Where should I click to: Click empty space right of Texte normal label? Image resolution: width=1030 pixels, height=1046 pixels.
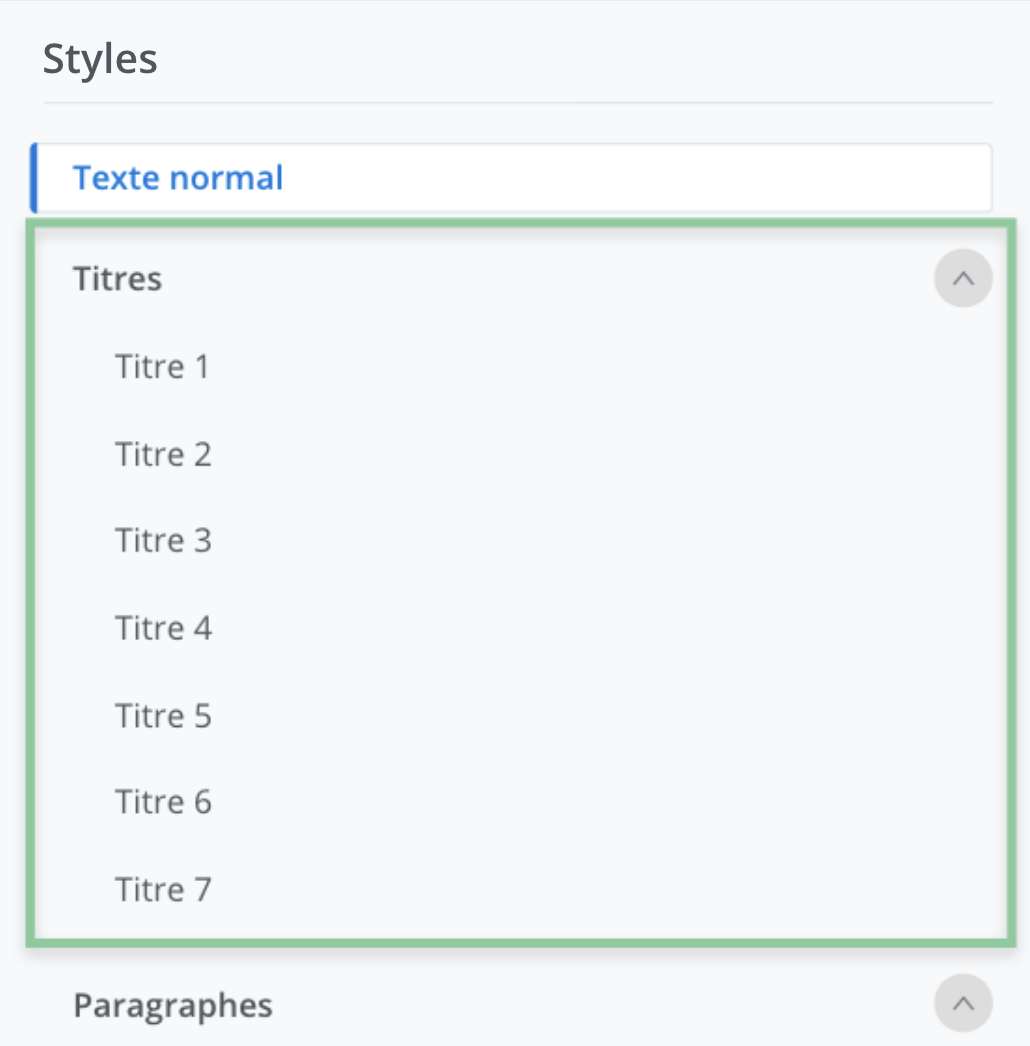(x=640, y=178)
